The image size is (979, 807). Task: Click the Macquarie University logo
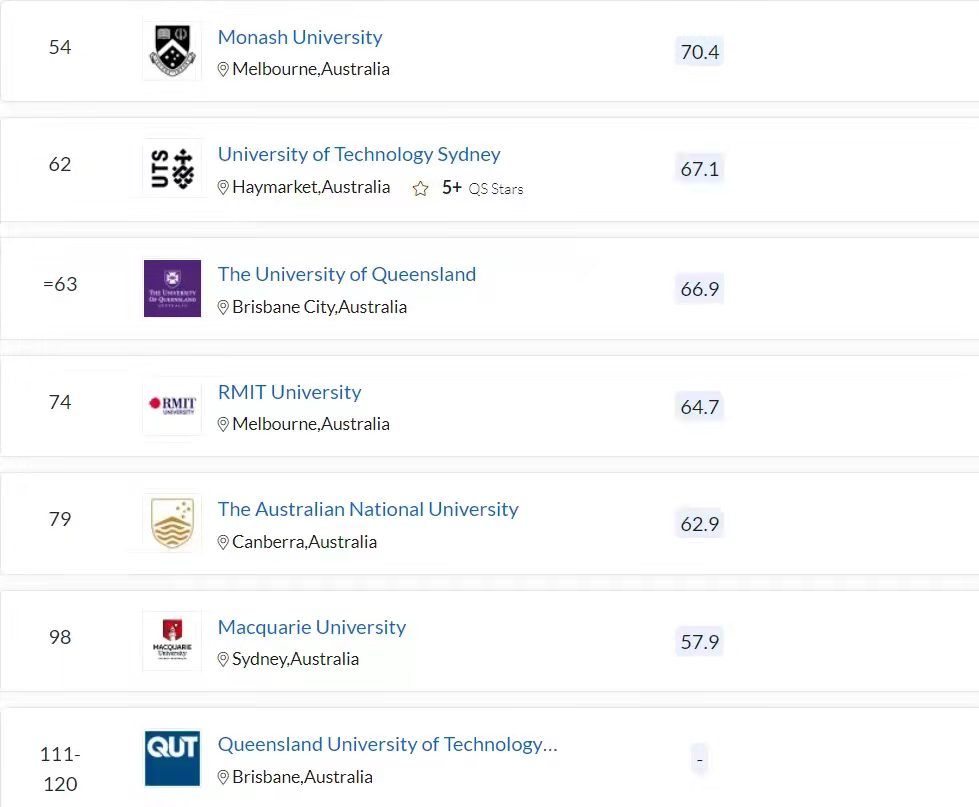(172, 640)
